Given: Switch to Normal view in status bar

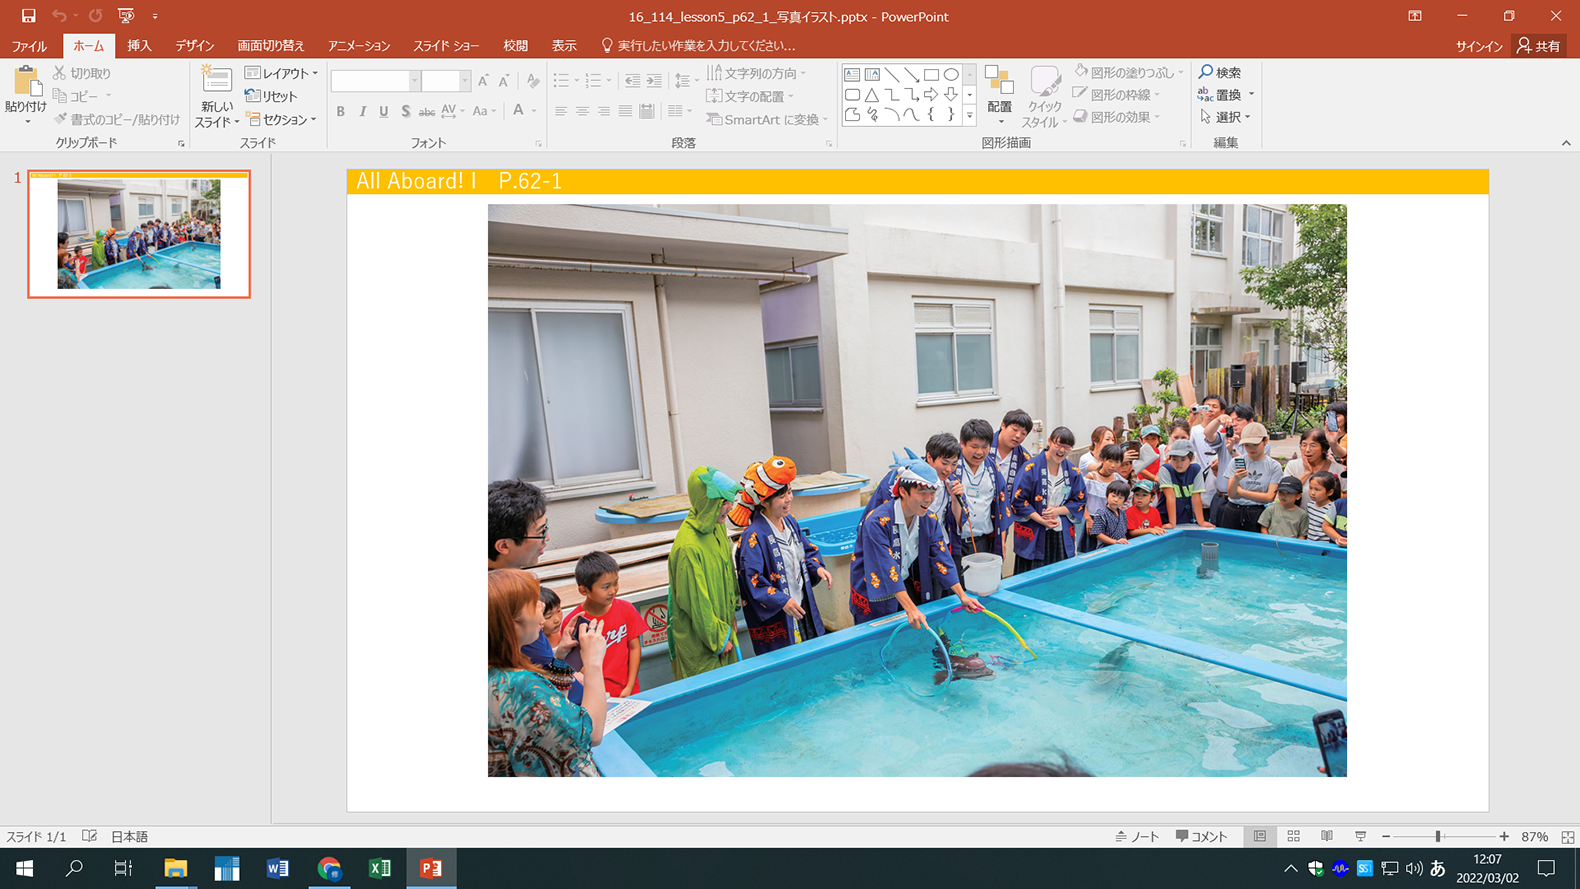Looking at the screenshot, I should [x=1260, y=836].
